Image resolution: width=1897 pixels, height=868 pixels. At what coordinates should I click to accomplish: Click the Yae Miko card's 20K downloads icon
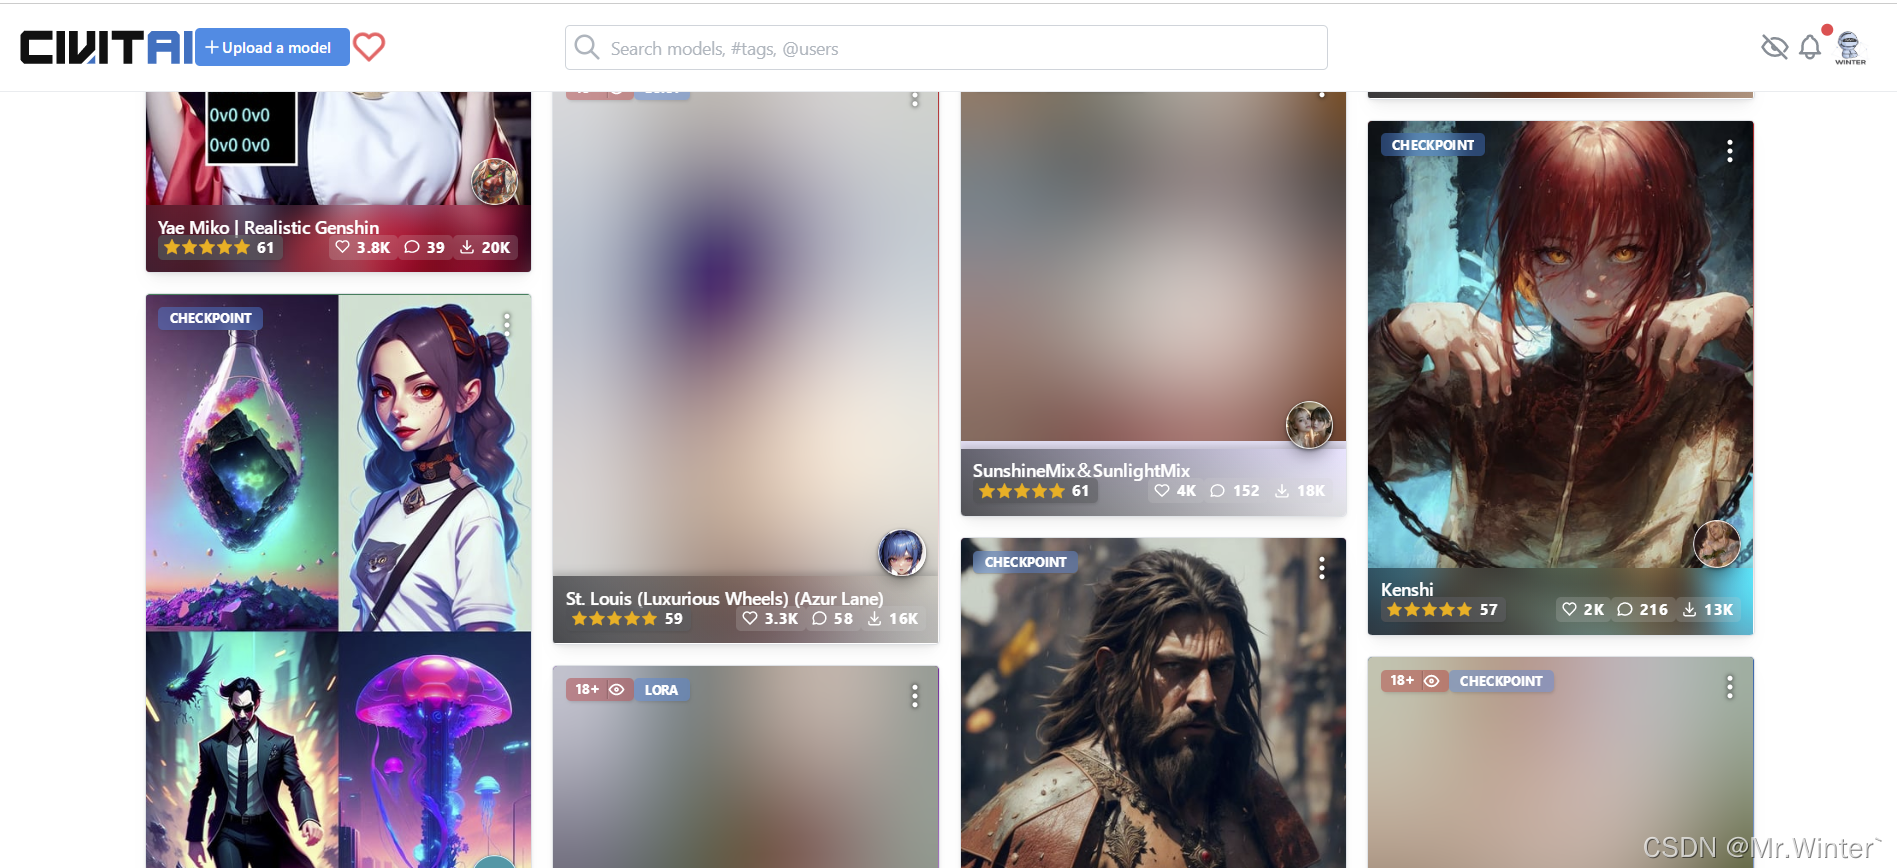[467, 247]
